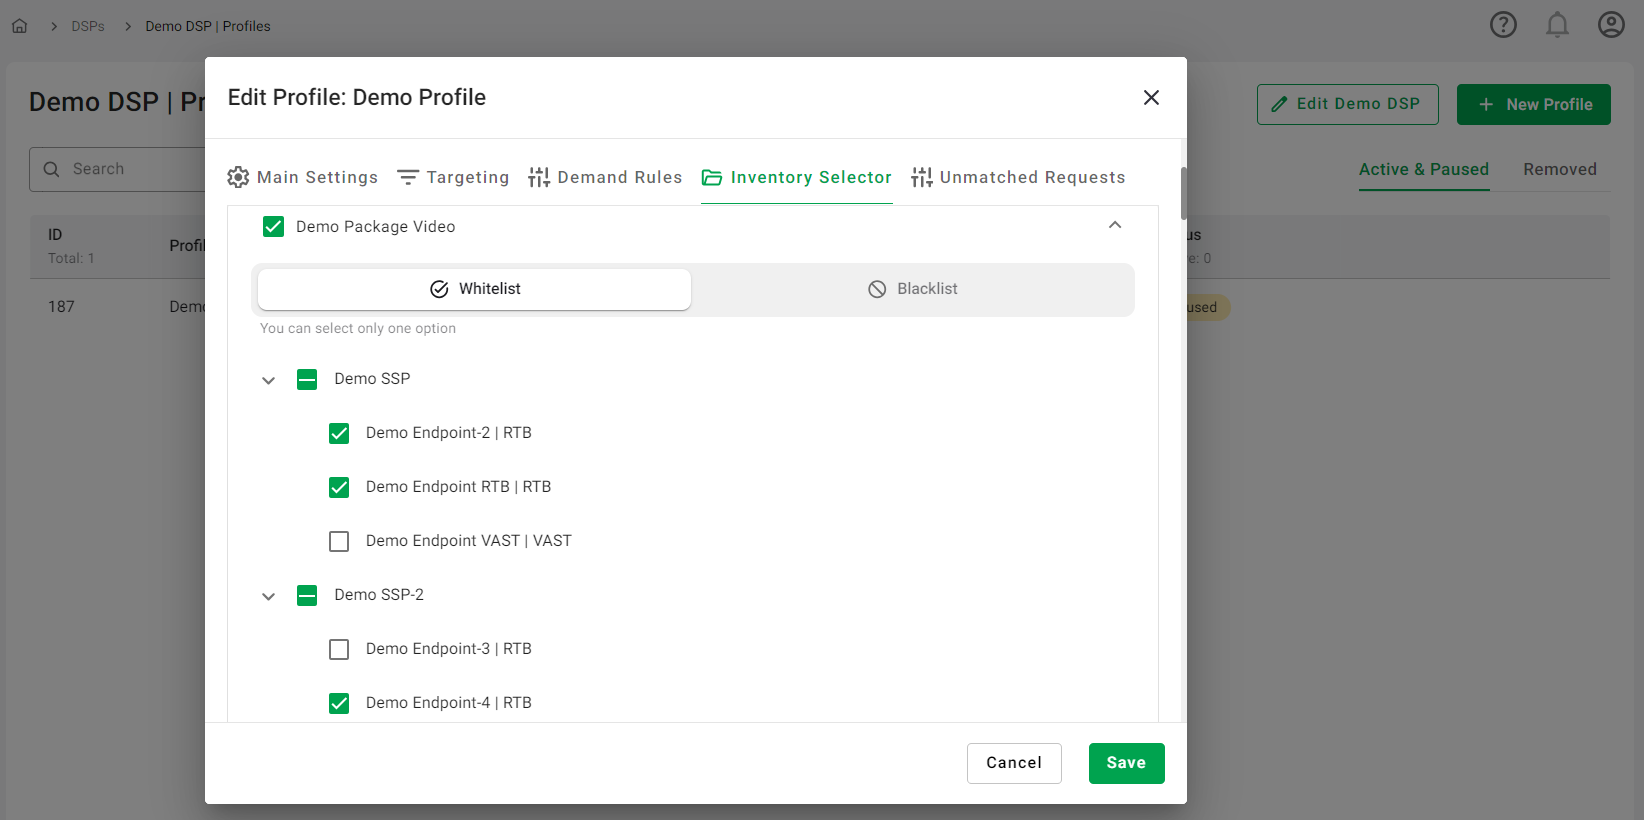
Task: Click the Demand Rules sliders icon
Action: click(539, 177)
